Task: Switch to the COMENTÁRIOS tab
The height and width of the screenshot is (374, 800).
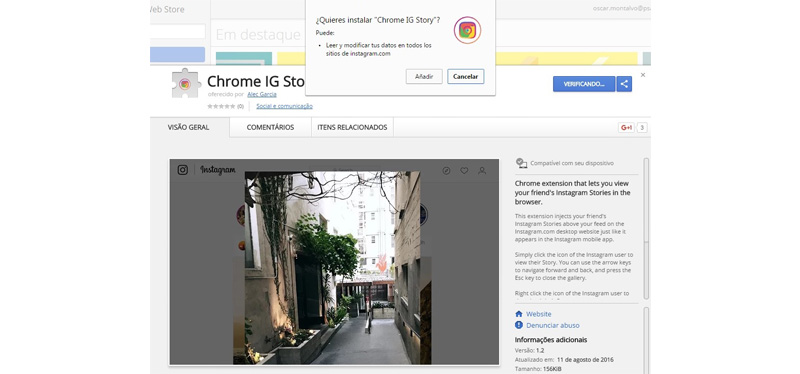Action: pos(270,128)
